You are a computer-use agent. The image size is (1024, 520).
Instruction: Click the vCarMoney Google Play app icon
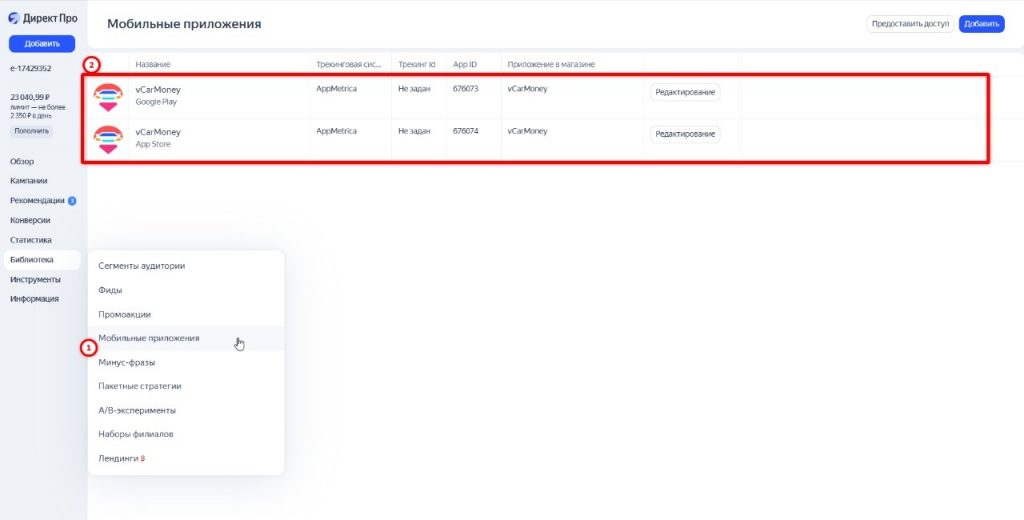pos(108,97)
